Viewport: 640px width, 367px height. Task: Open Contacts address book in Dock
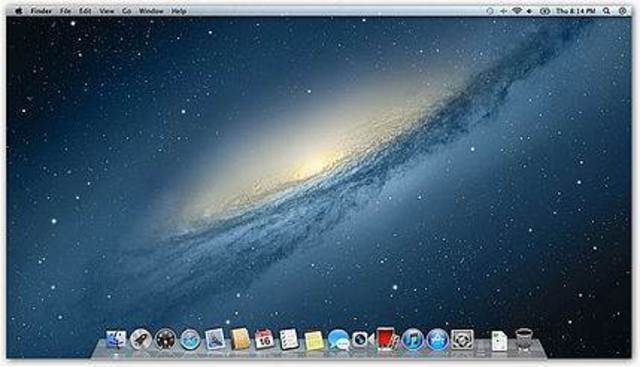(x=240, y=339)
